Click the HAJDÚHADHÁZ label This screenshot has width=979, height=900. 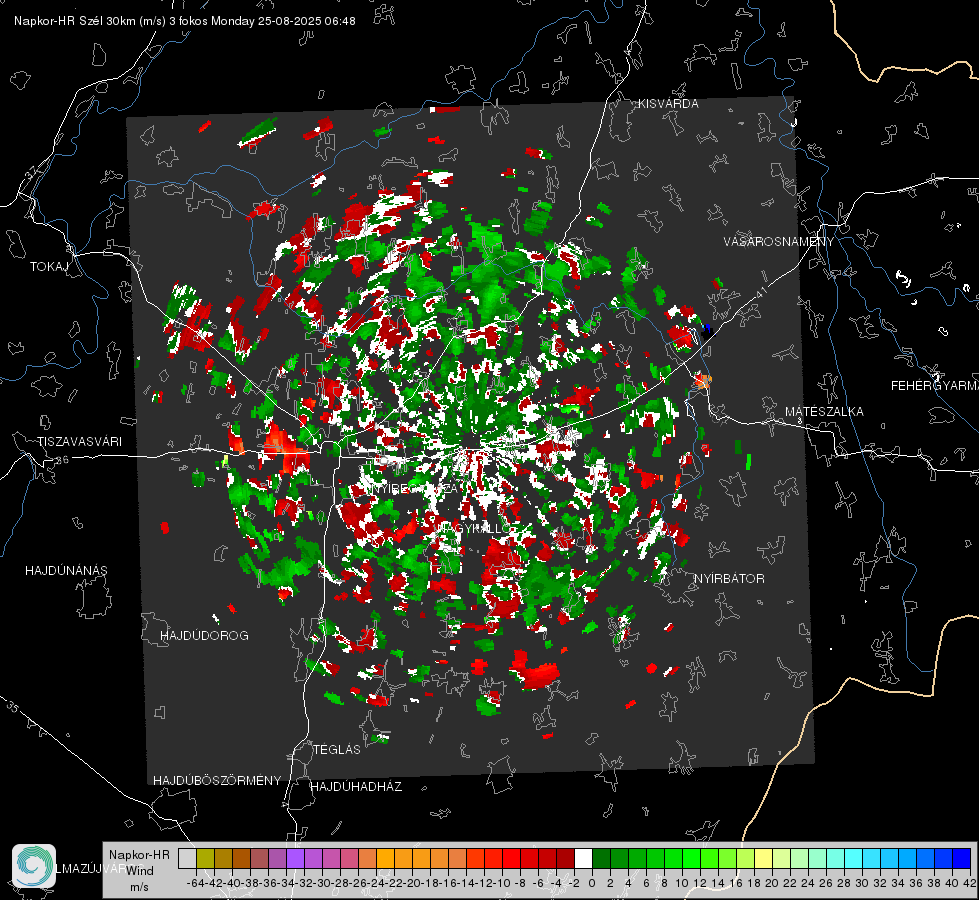pyautogui.click(x=356, y=787)
